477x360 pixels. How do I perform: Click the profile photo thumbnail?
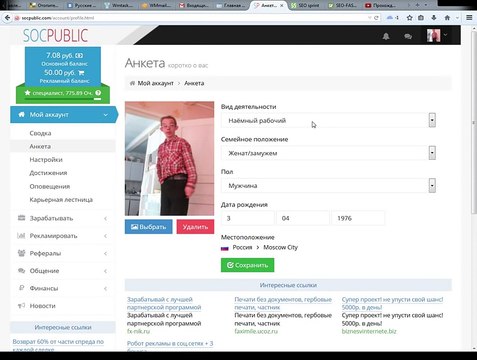(169, 159)
